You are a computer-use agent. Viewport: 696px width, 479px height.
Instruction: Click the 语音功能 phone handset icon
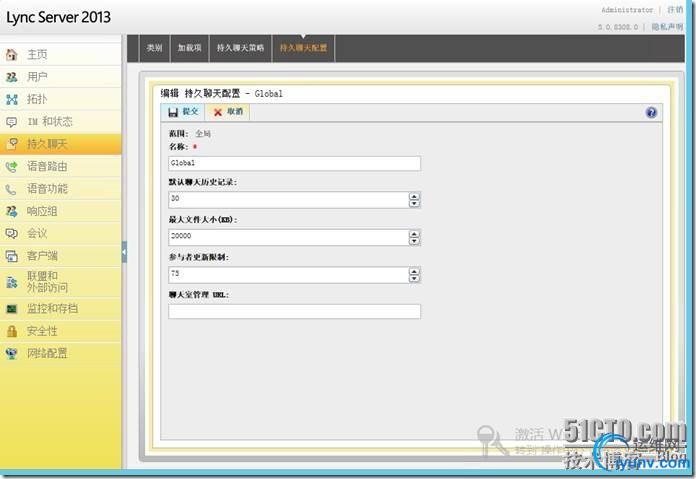tap(12, 189)
